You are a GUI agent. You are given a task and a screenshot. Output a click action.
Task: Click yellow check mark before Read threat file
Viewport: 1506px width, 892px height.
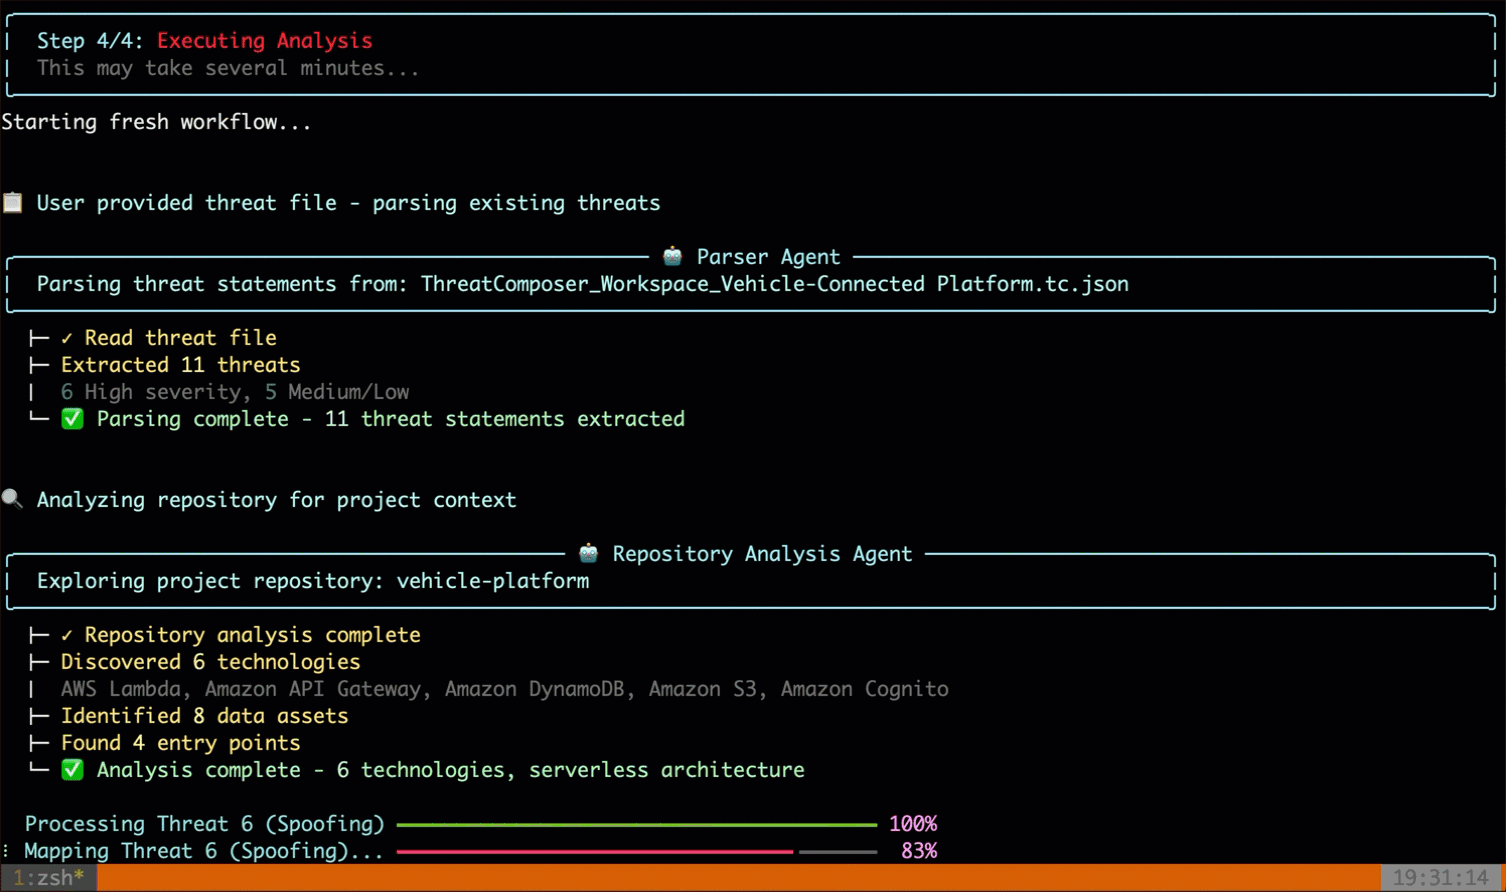coord(67,339)
